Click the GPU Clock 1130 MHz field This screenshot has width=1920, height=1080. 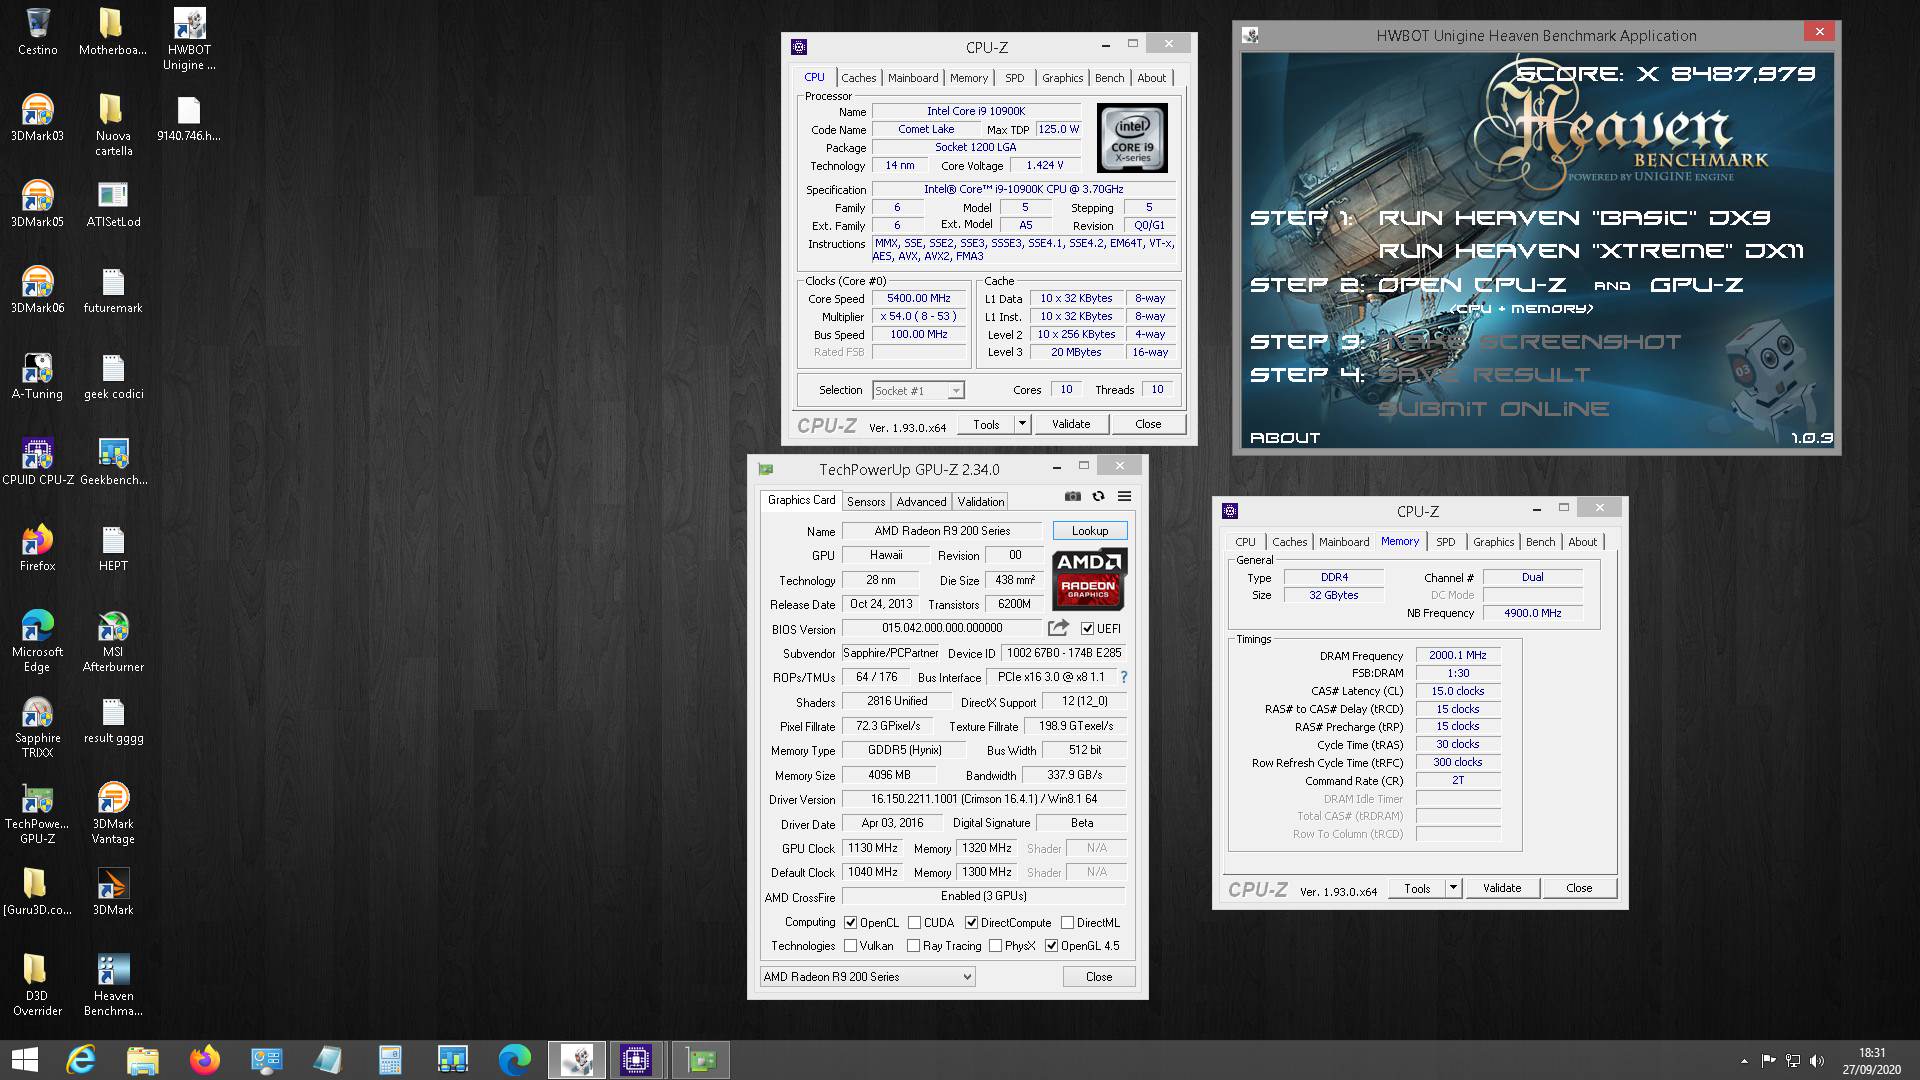coord(872,848)
